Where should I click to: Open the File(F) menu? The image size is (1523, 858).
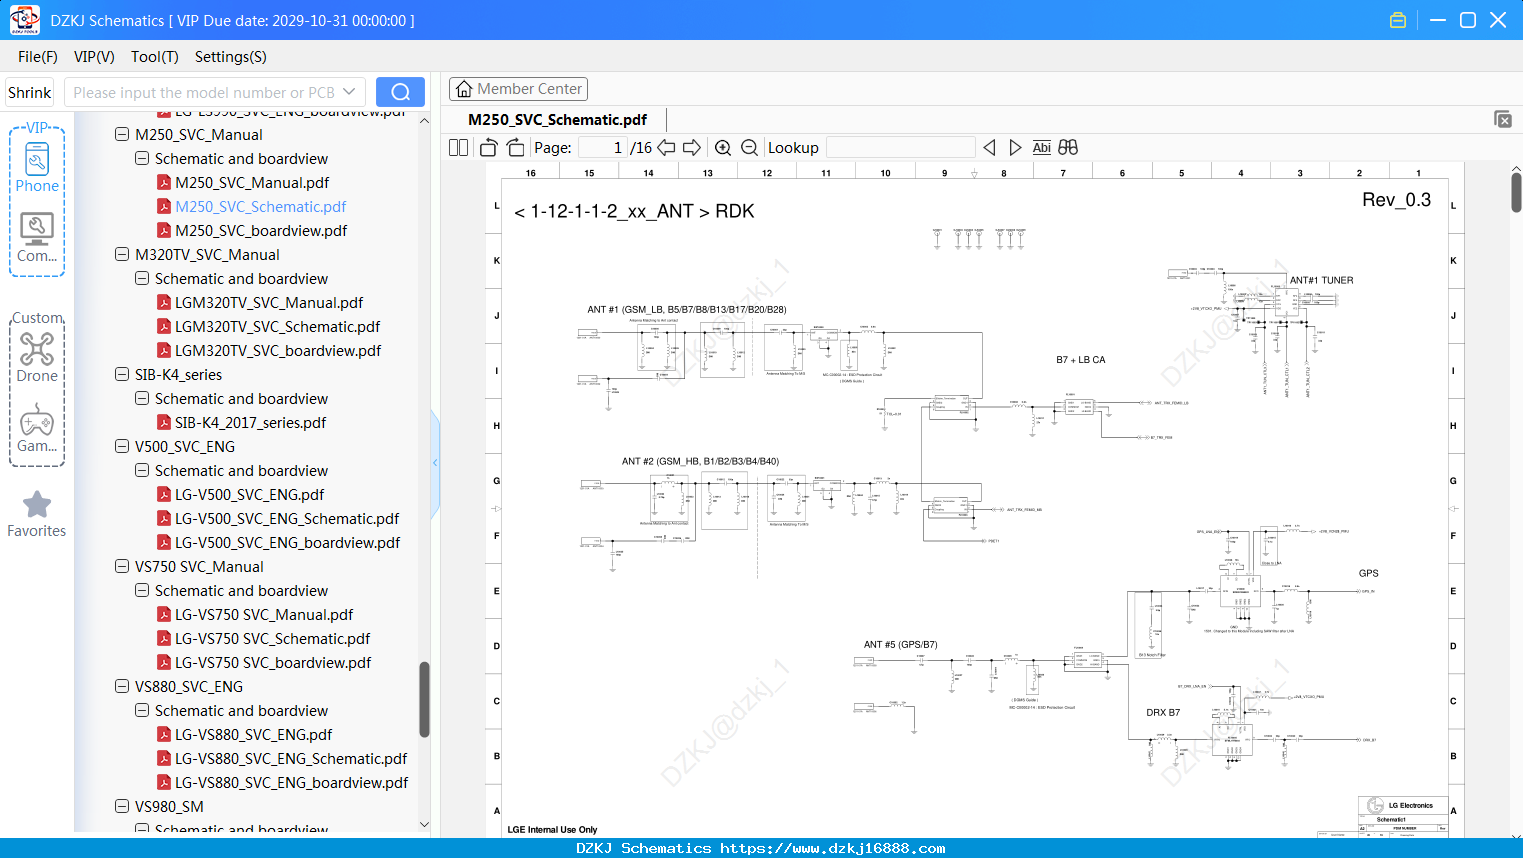point(38,57)
